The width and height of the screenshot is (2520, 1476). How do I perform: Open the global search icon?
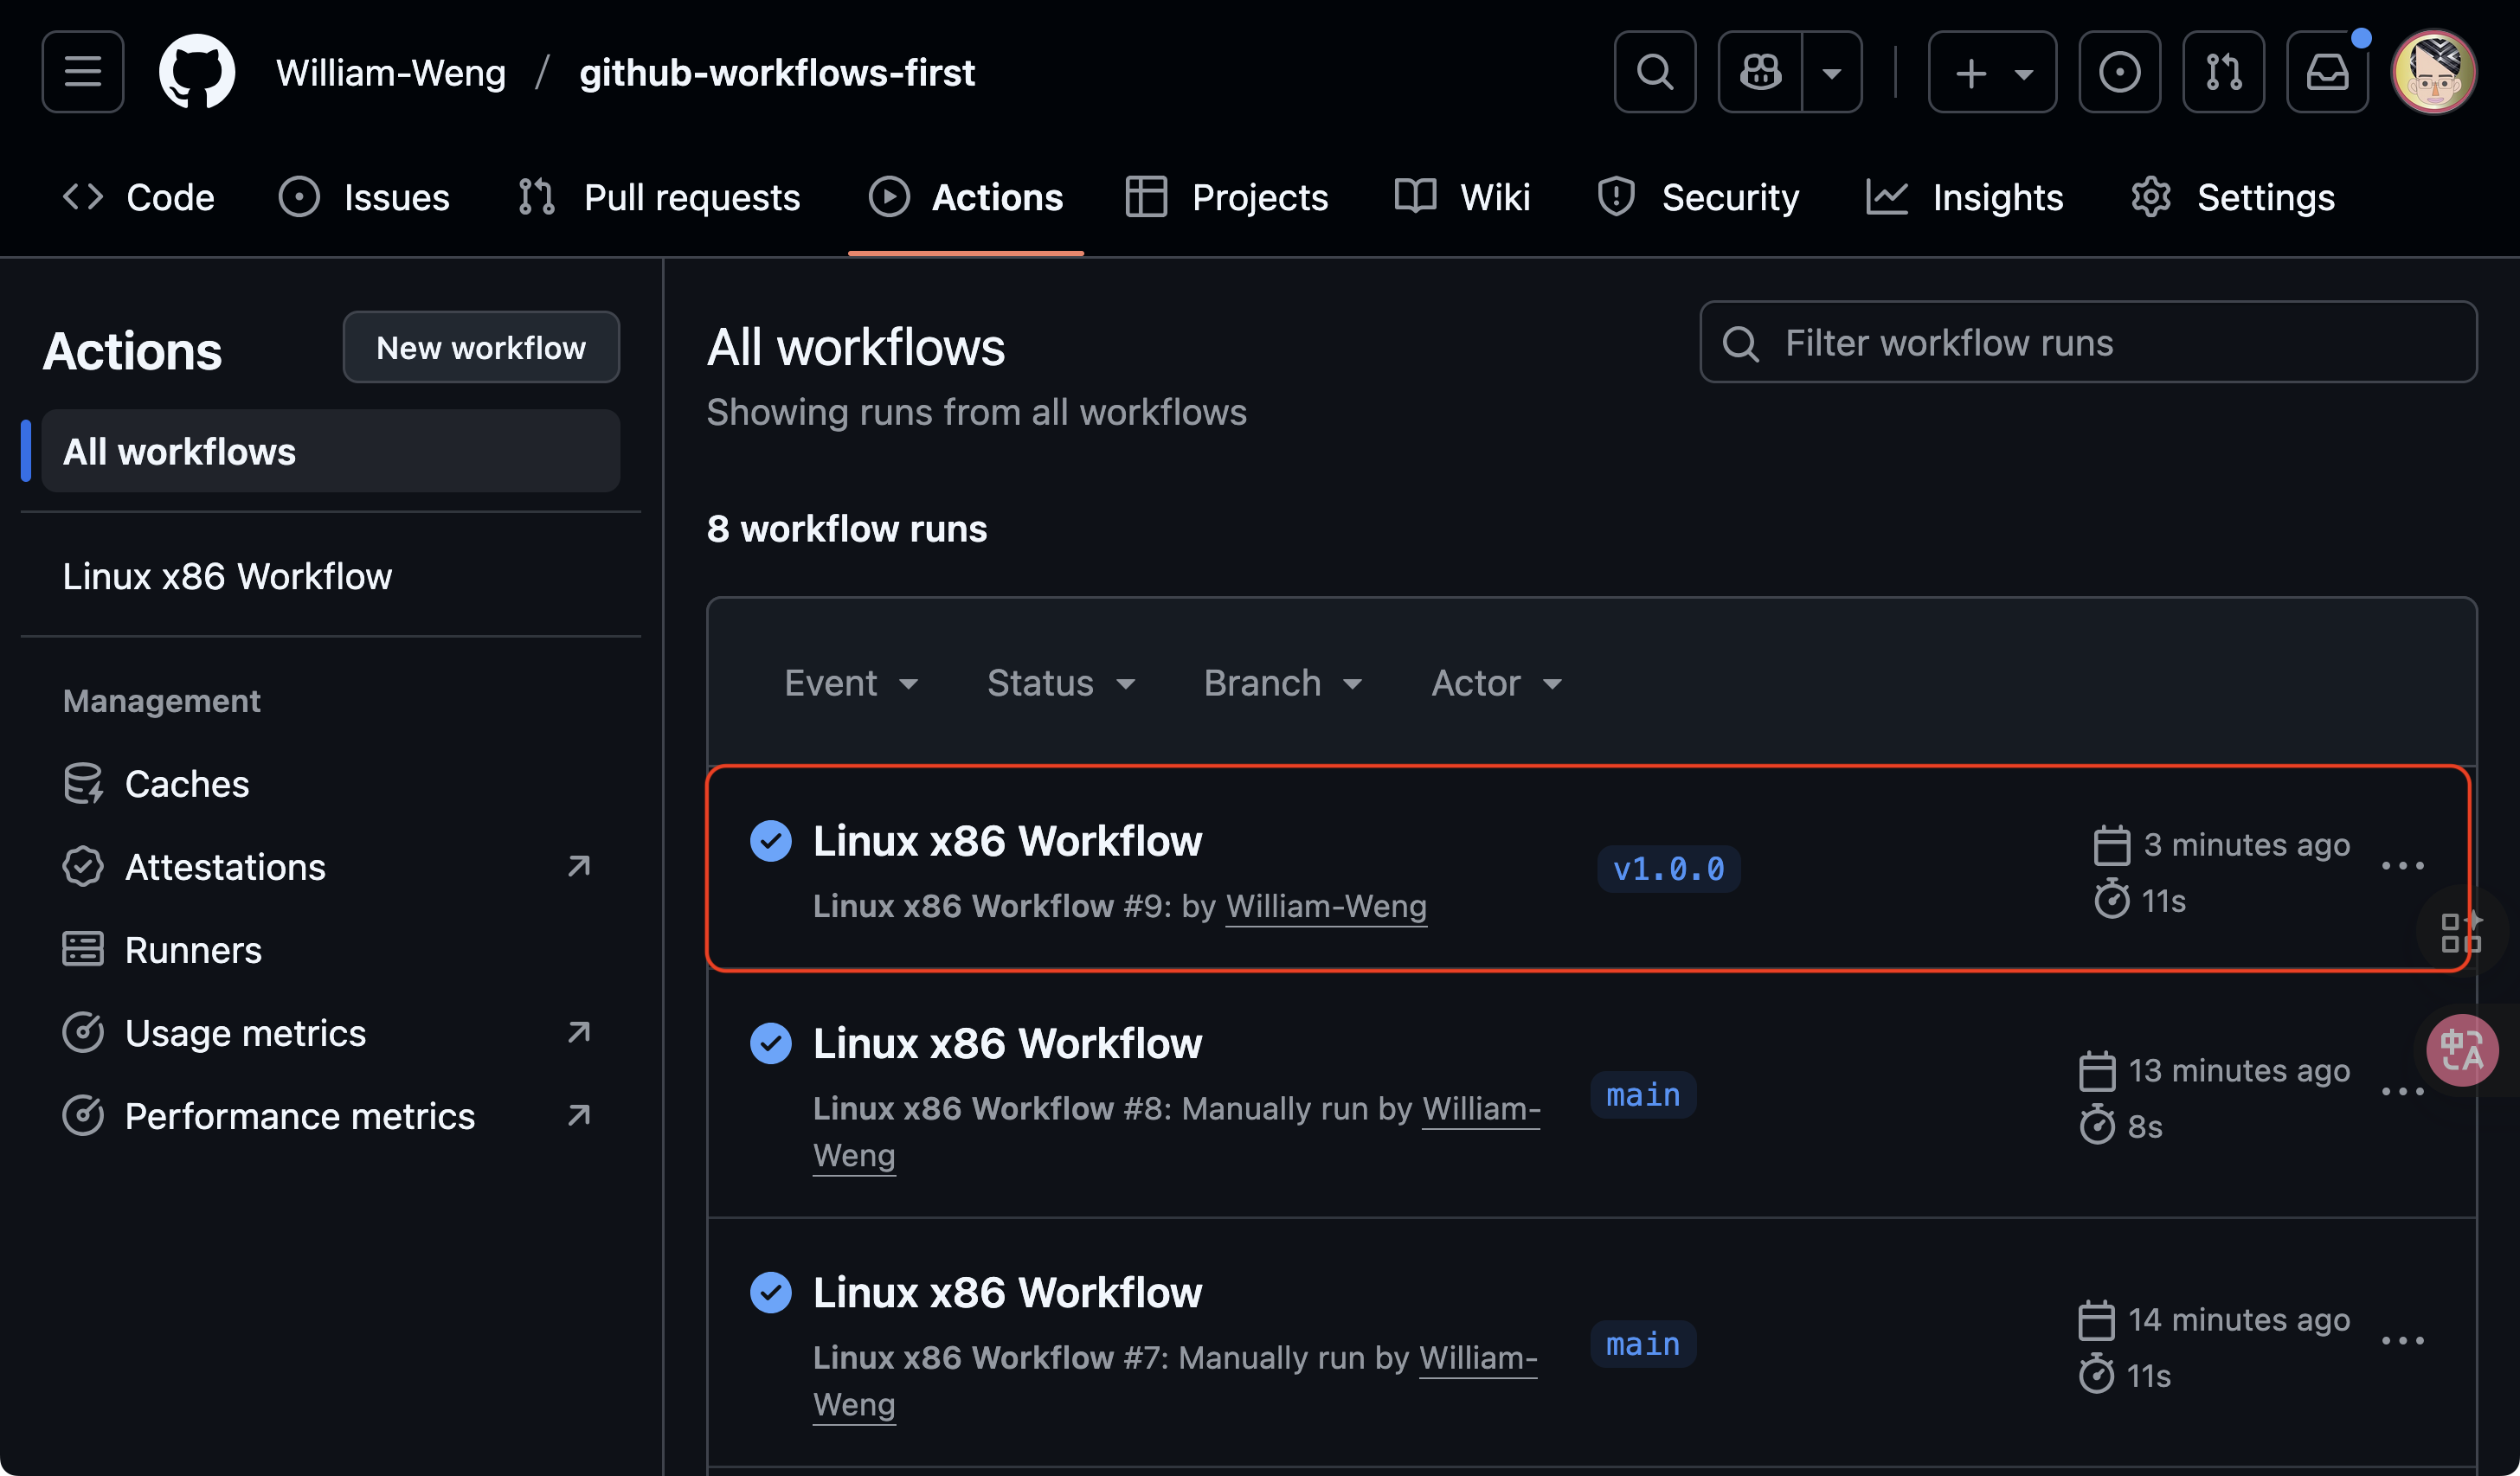(x=1654, y=72)
